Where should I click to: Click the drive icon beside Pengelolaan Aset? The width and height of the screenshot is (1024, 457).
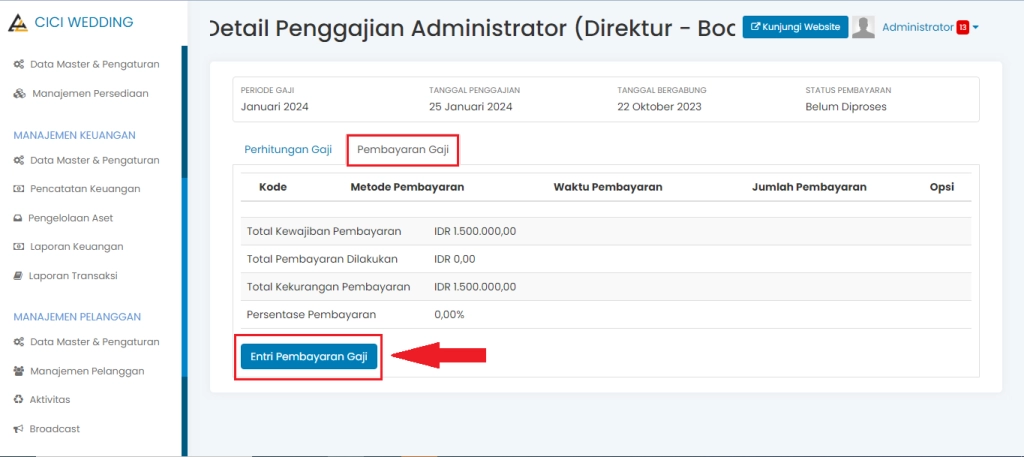coord(18,218)
